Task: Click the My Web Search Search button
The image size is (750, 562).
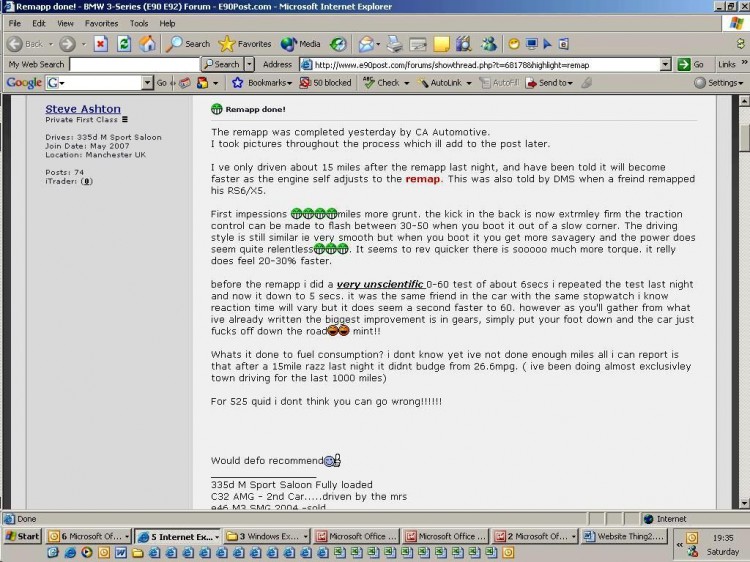Action: (x=222, y=64)
